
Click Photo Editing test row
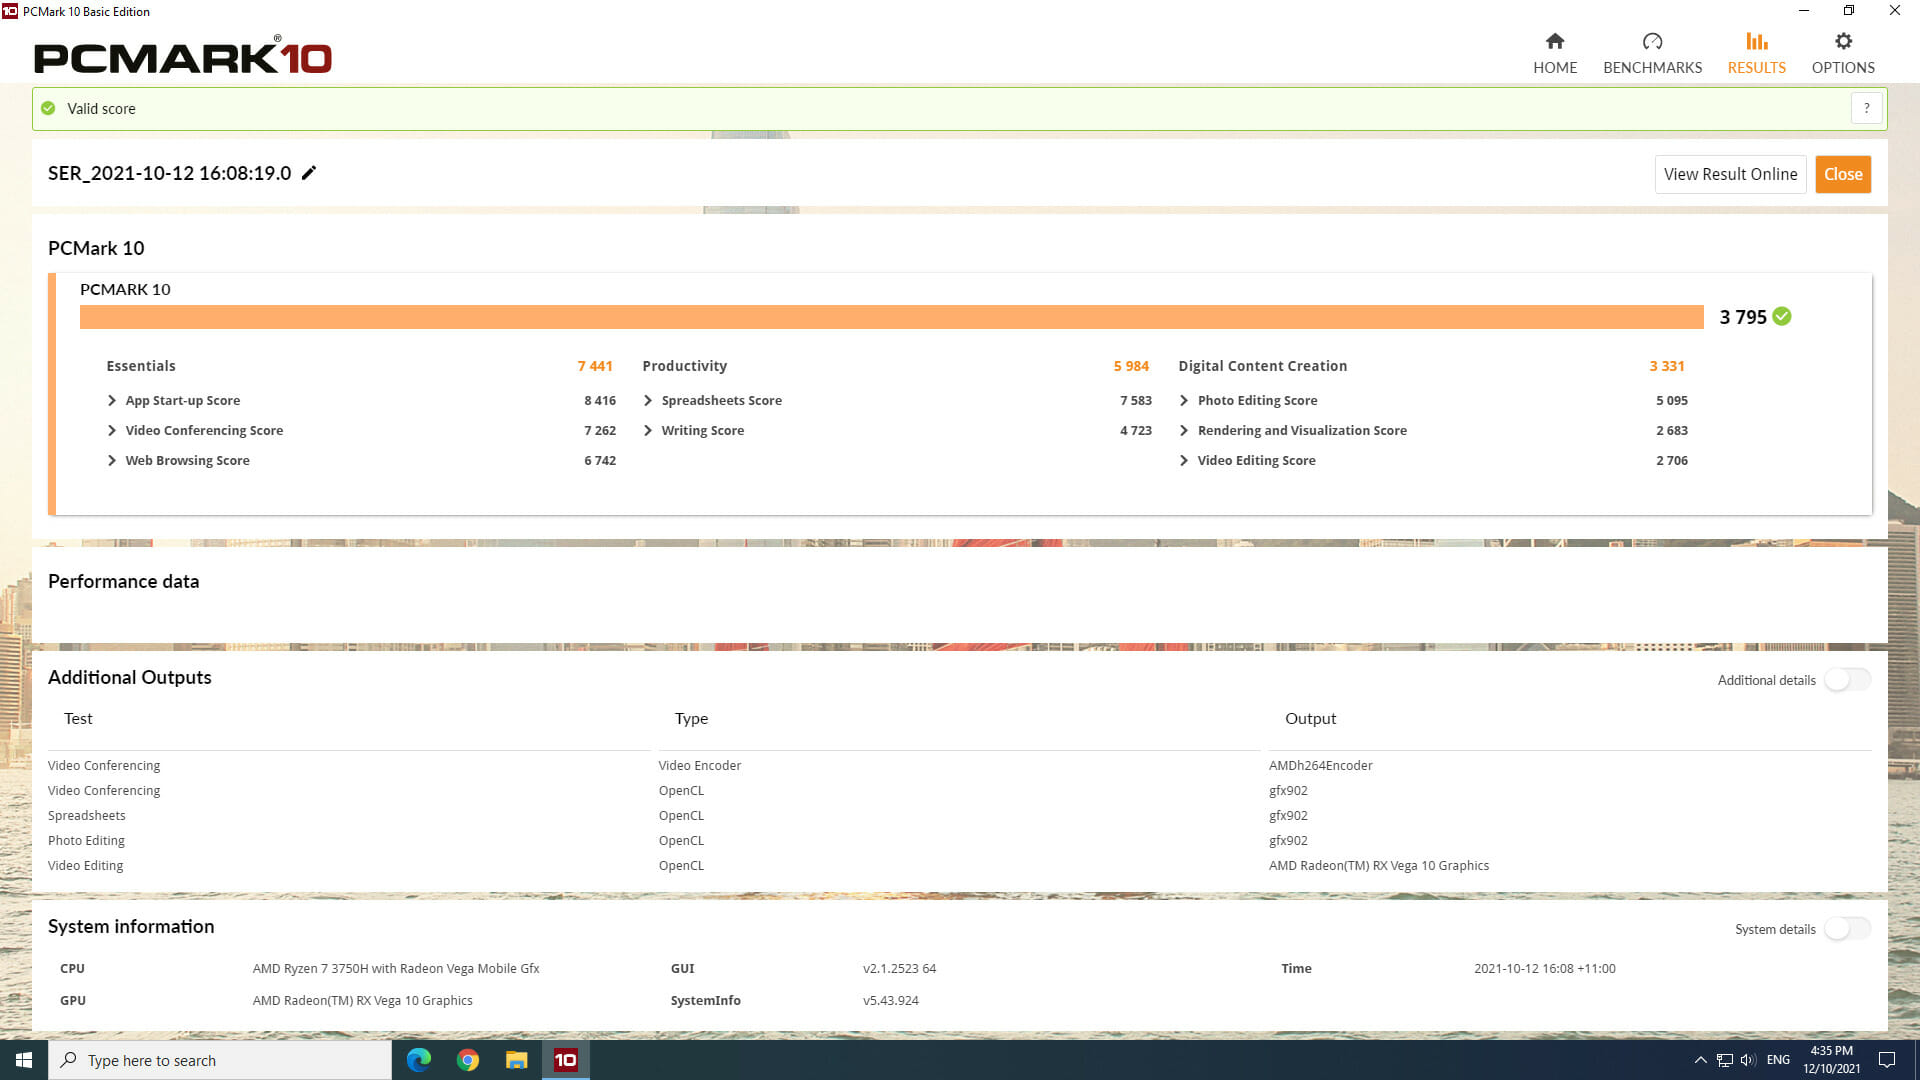86,840
